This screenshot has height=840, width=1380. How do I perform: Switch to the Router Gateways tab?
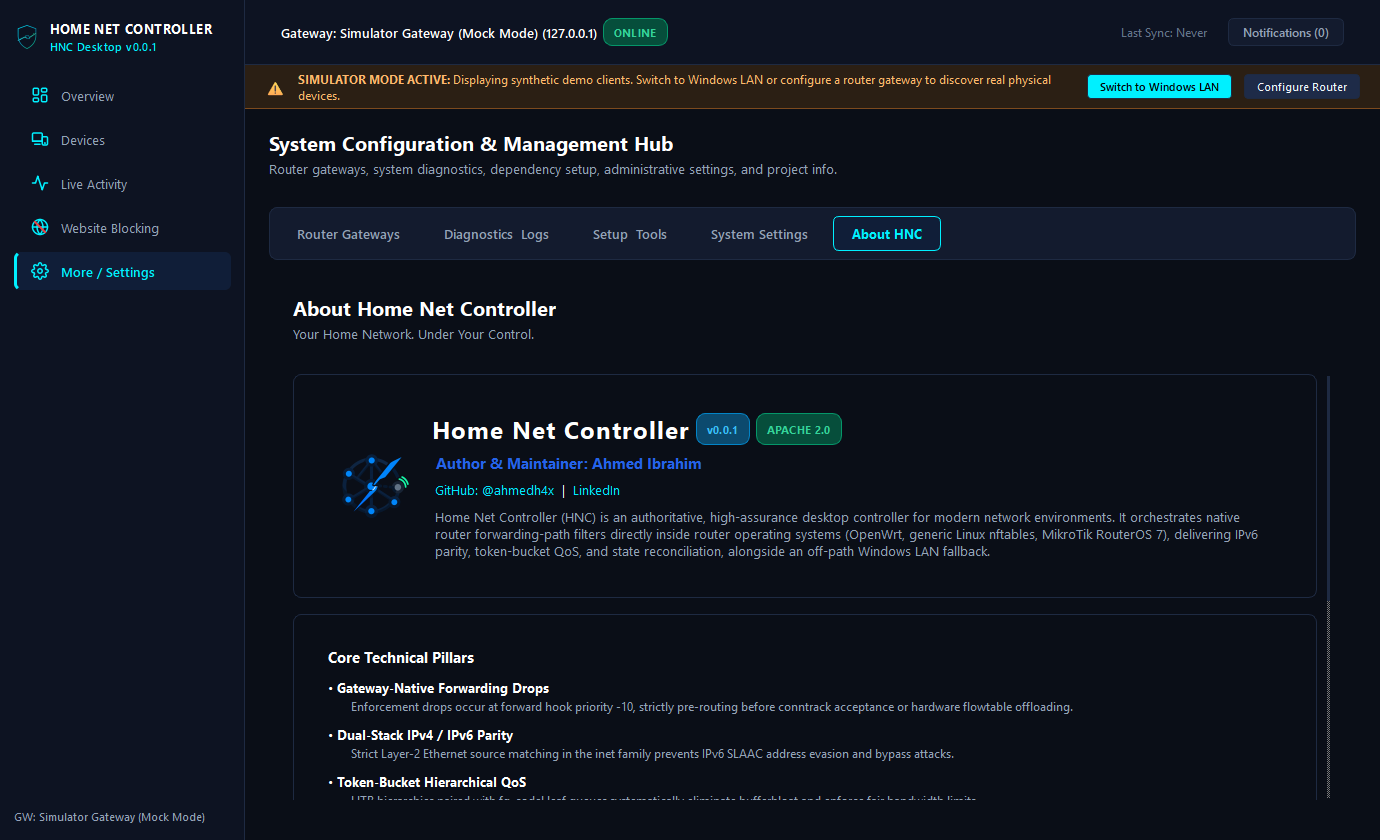348,234
